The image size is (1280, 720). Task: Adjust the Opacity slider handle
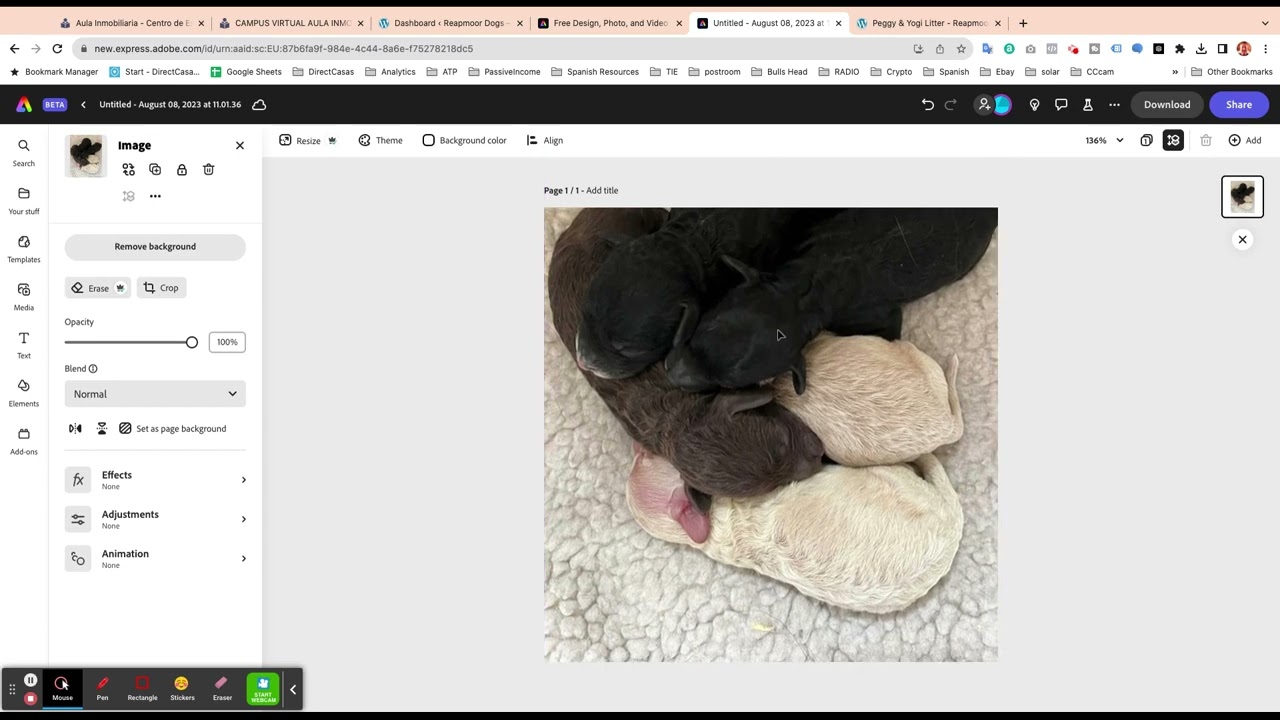coord(192,342)
